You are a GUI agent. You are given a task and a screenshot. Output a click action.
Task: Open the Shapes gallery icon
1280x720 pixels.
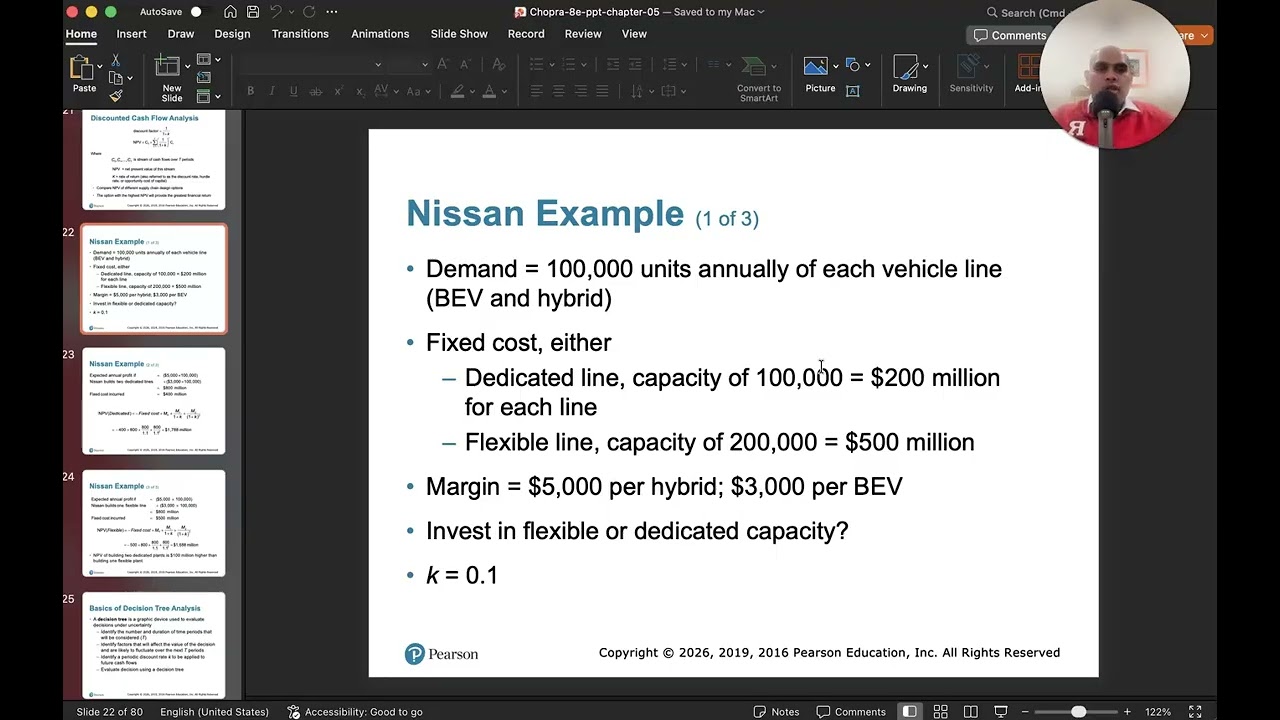coord(853,65)
